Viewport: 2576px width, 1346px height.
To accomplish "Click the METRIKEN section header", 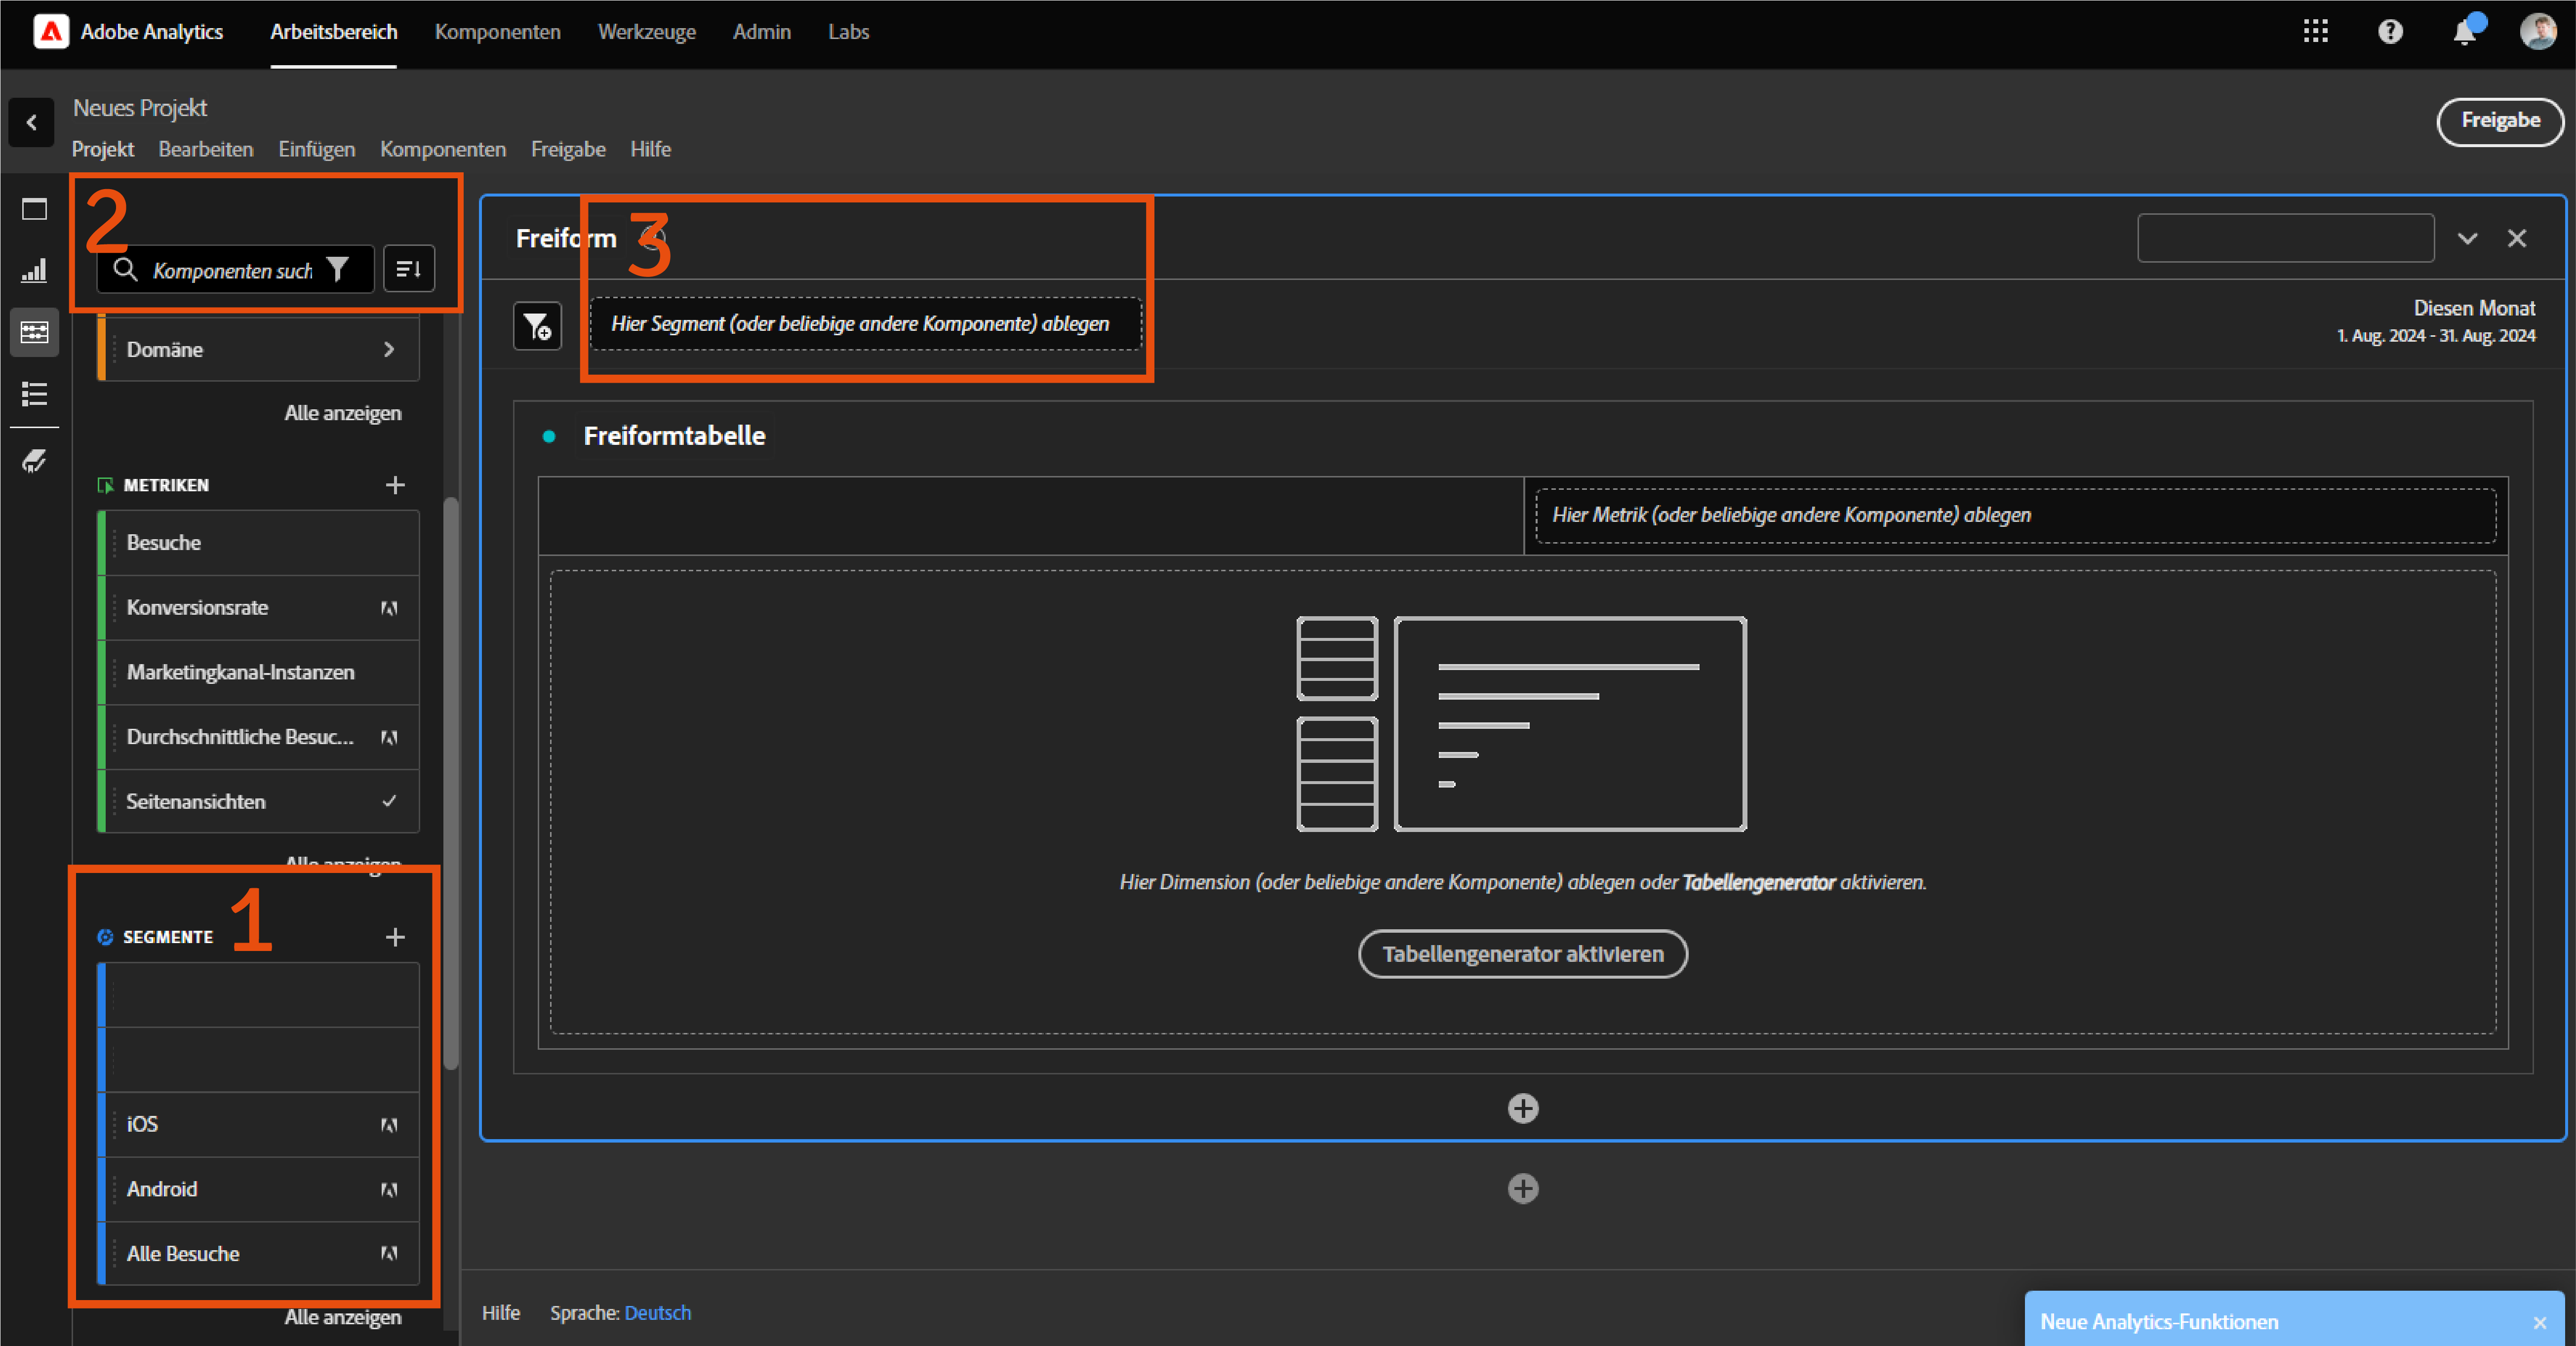I will pyautogui.click(x=166, y=485).
